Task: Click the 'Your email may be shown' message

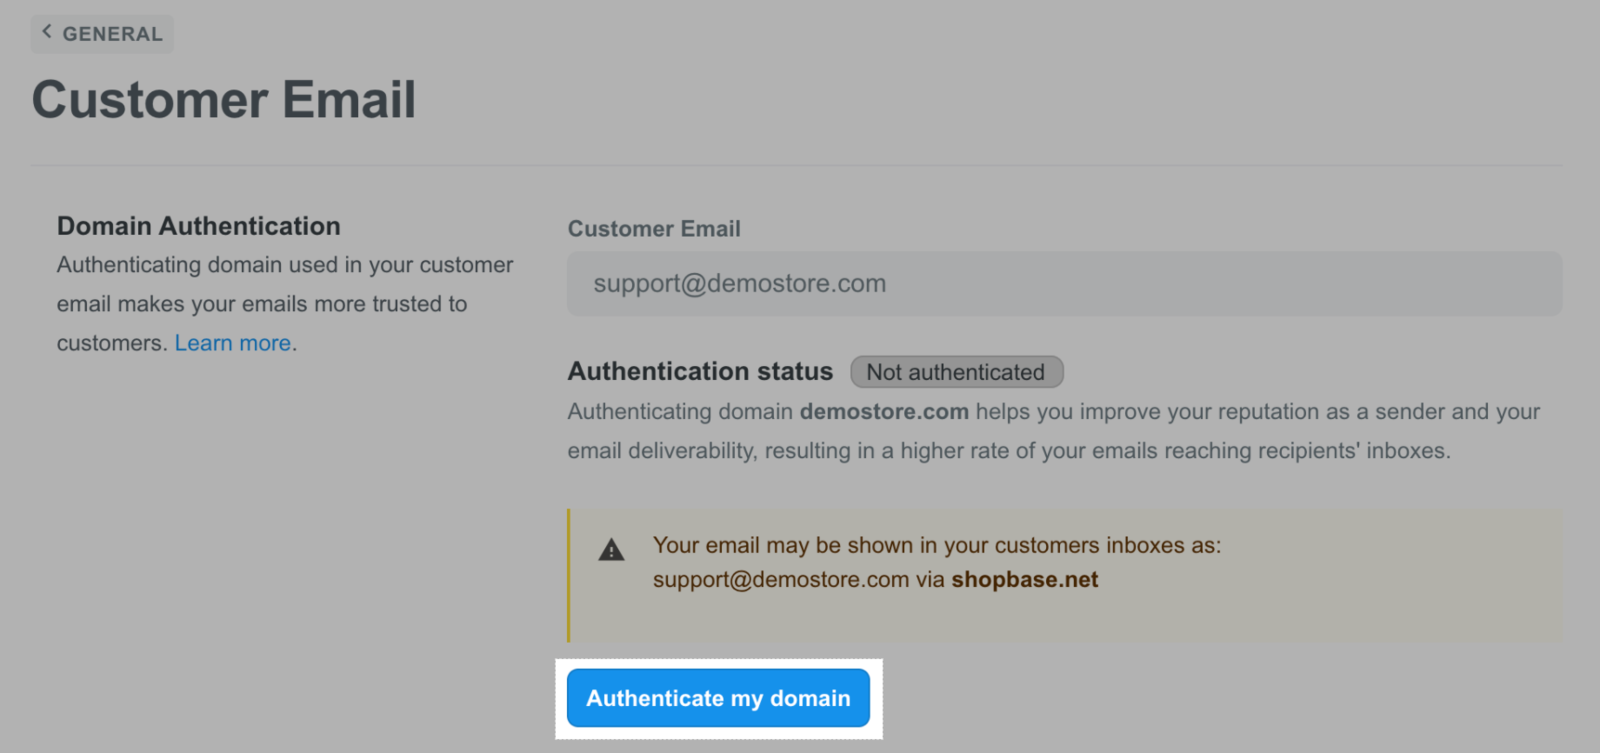Action: pos(937,545)
